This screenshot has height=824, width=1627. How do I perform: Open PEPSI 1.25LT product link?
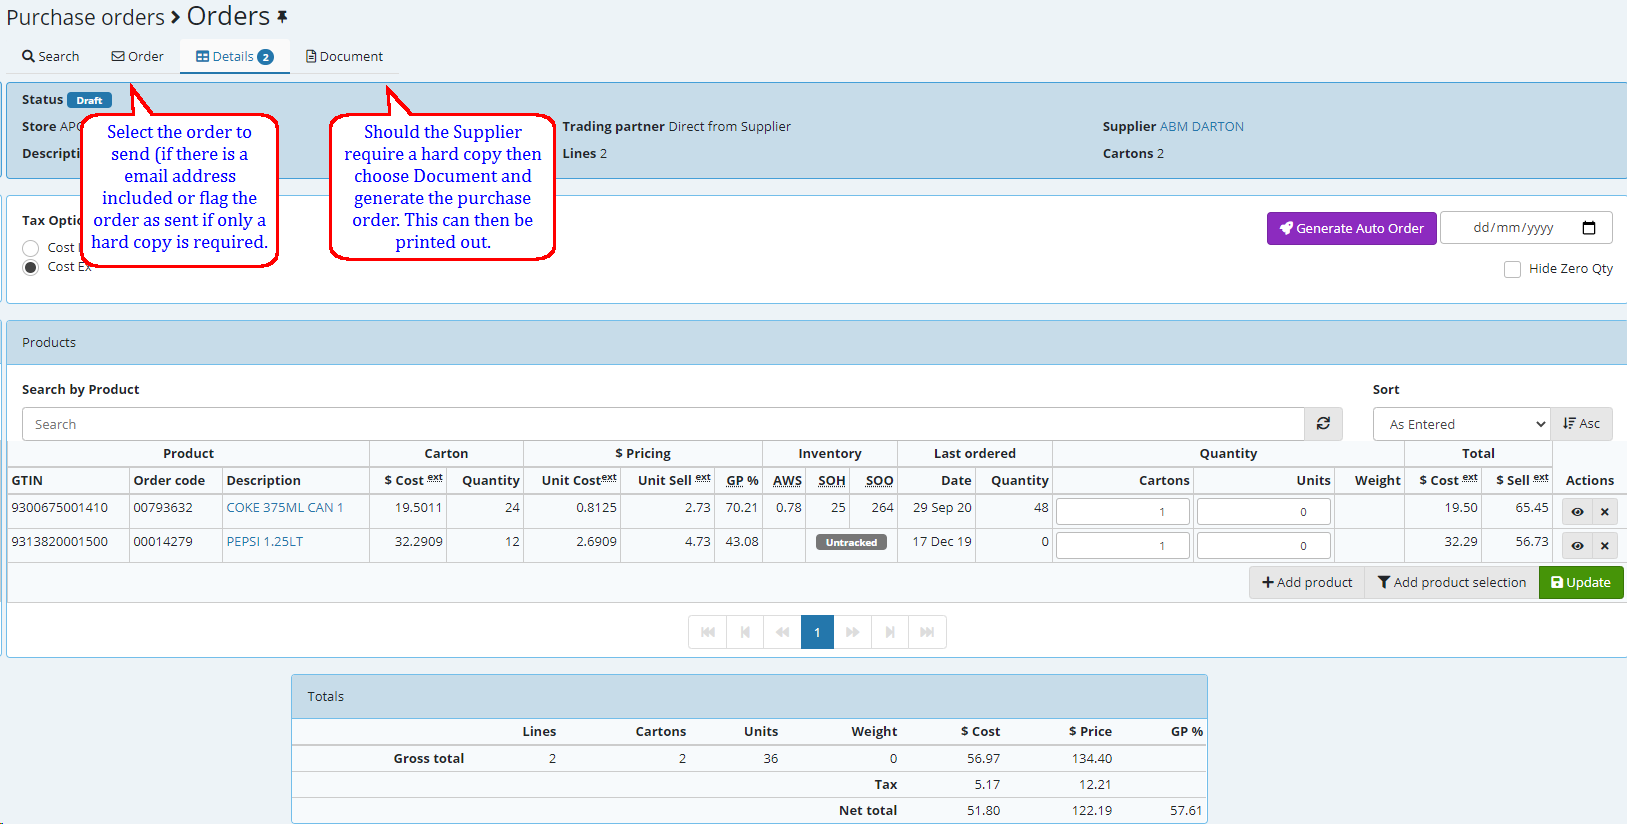point(265,542)
